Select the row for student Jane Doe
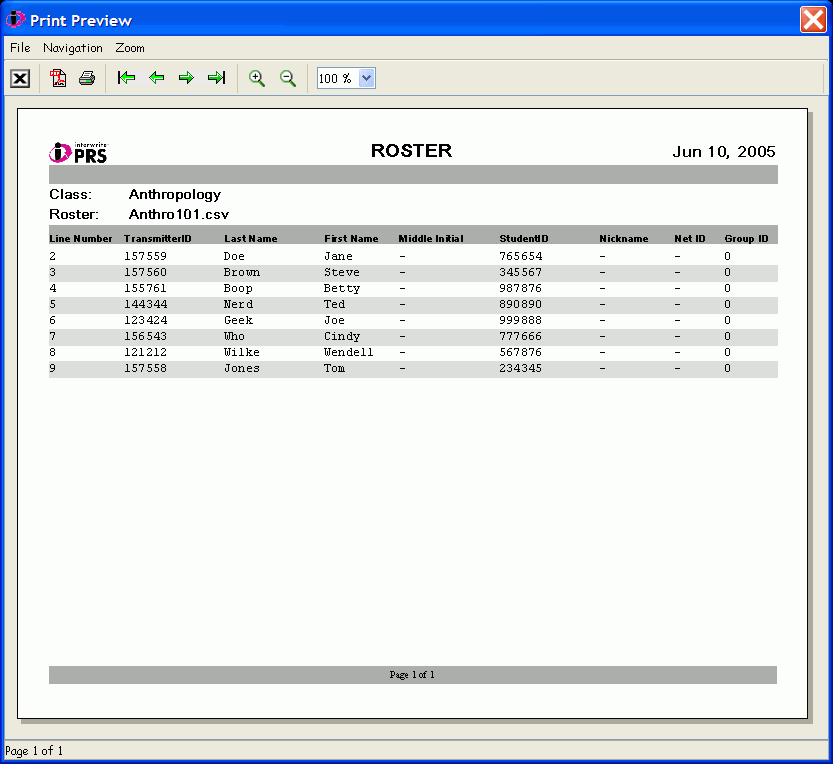Image resolution: width=833 pixels, height=764 pixels. click(300, 256)
